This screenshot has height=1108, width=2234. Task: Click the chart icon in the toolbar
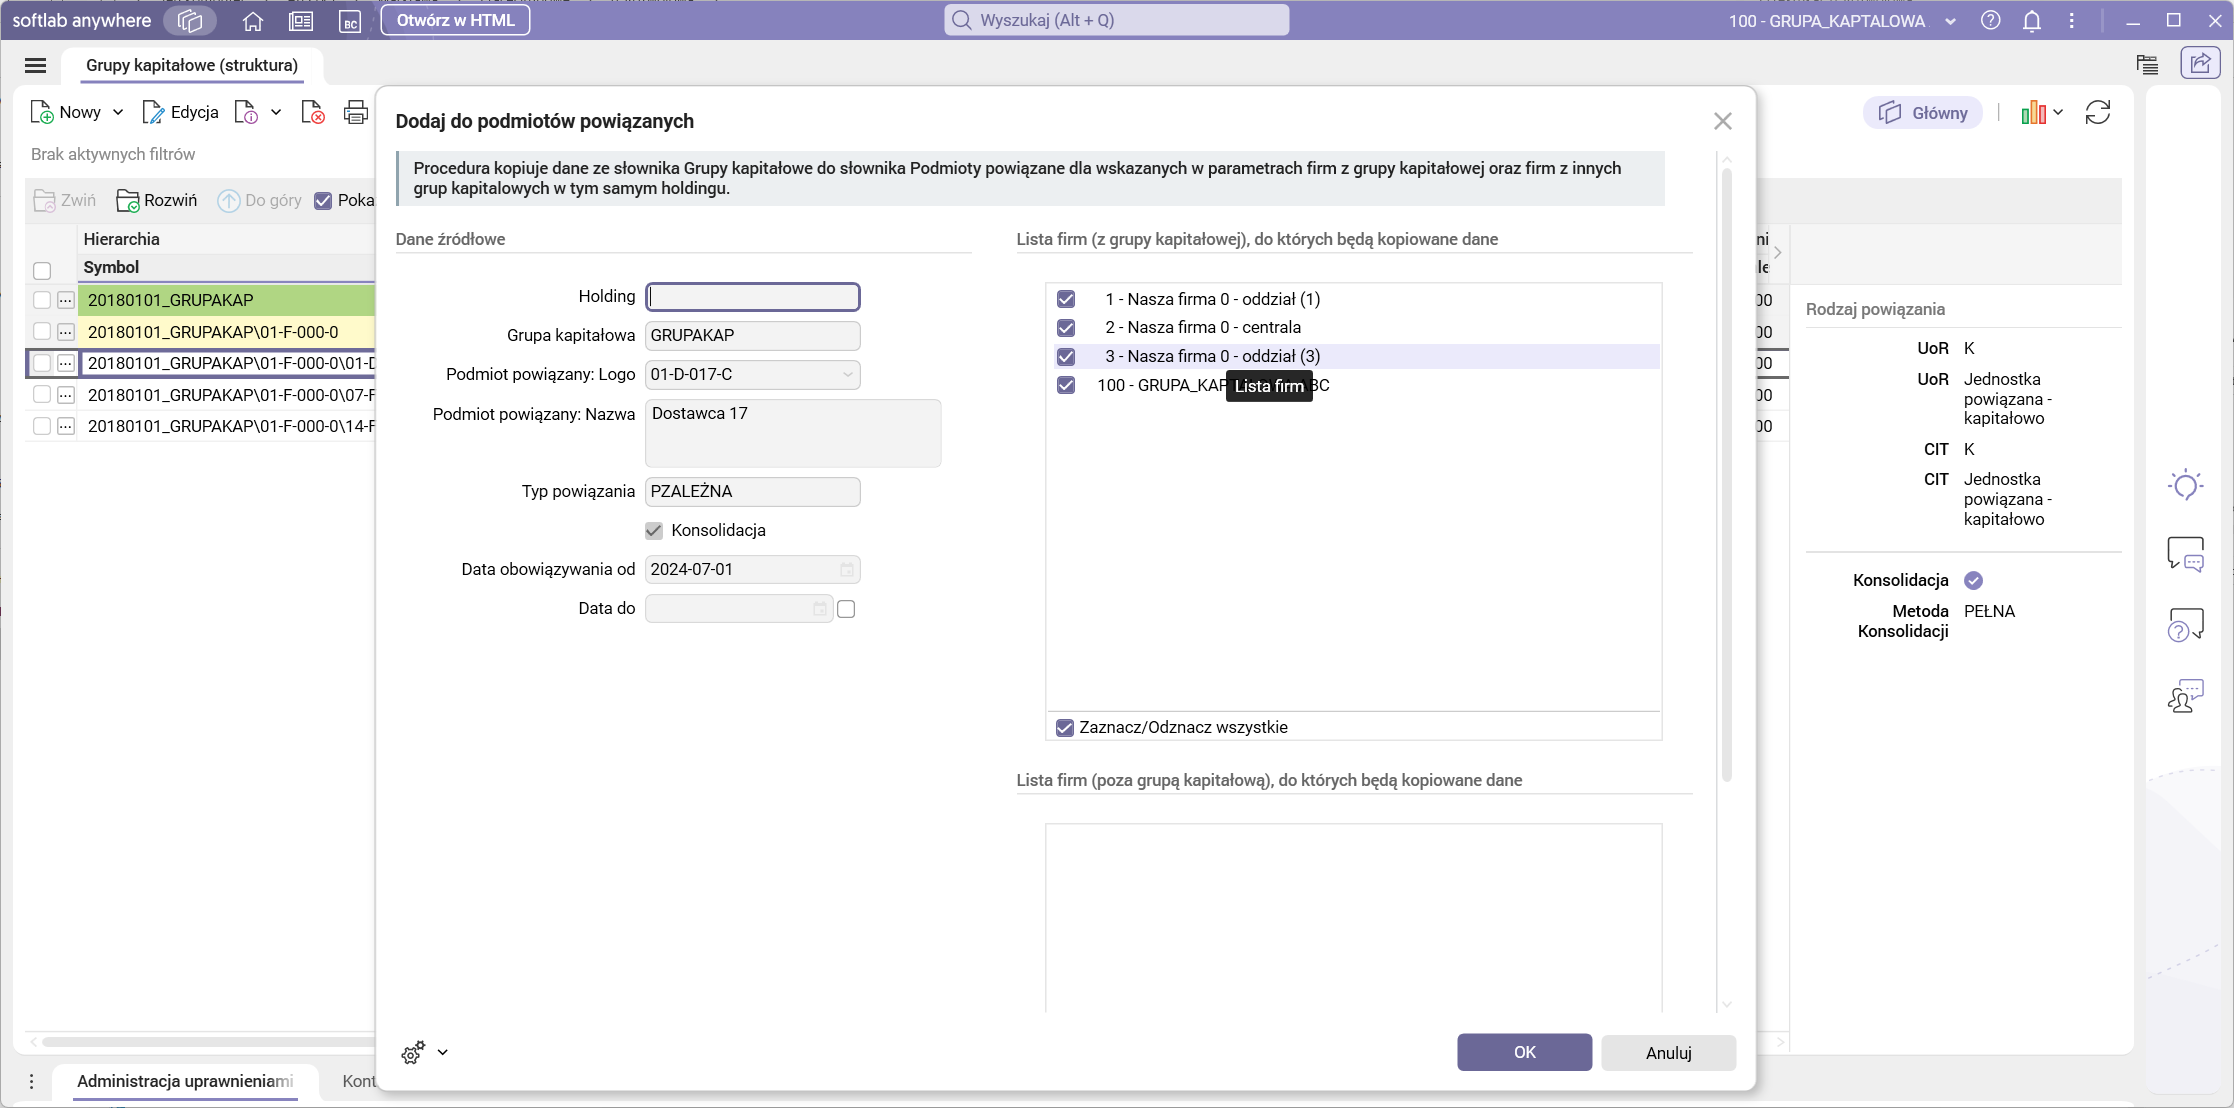[x=2033, y=113]
